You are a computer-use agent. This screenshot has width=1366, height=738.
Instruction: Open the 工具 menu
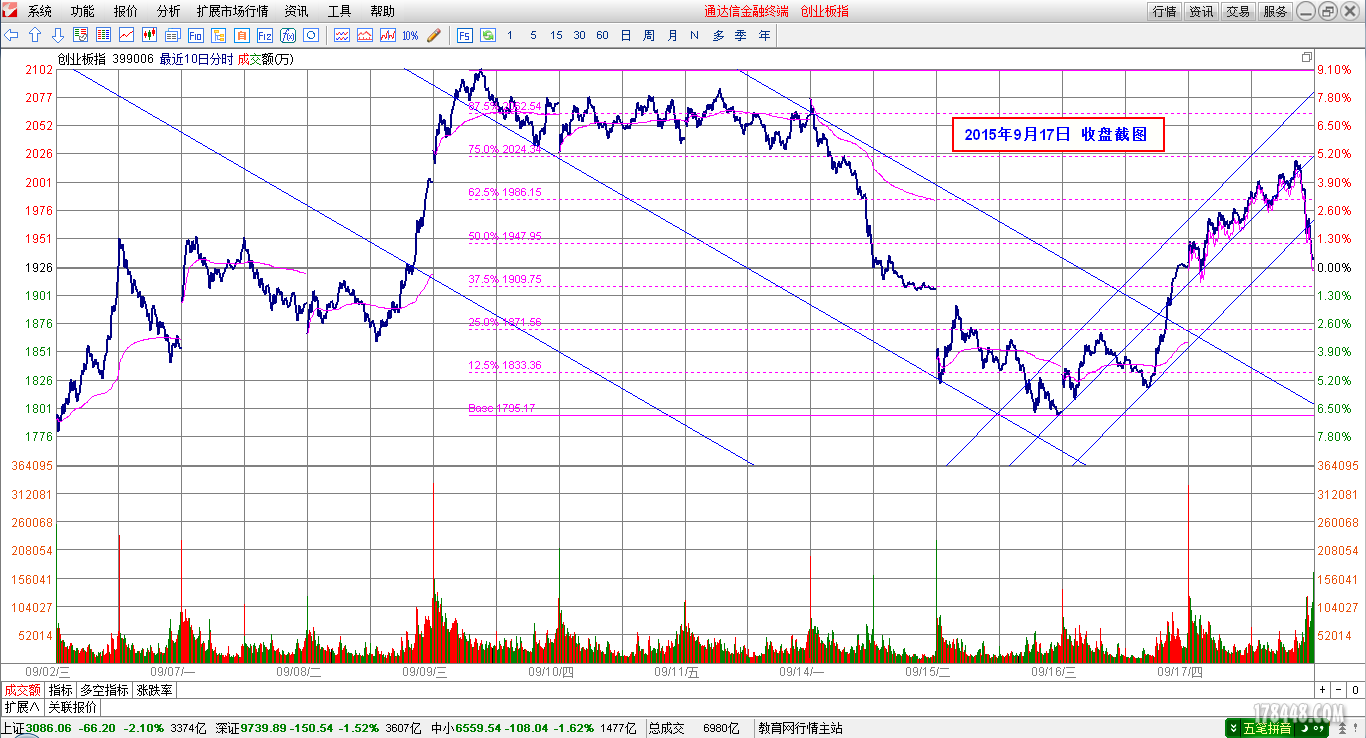340,11
